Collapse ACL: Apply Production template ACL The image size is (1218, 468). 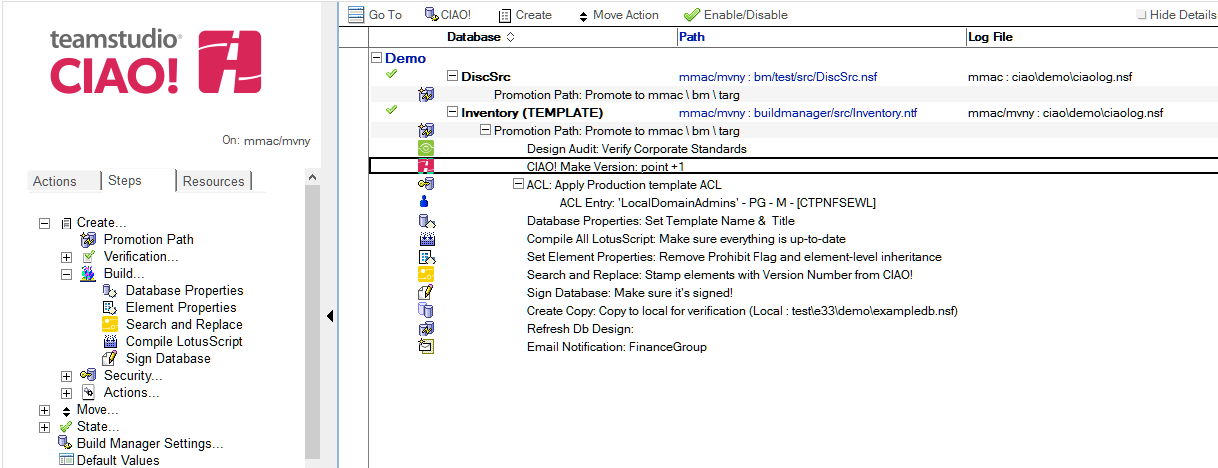click(518, 184)
